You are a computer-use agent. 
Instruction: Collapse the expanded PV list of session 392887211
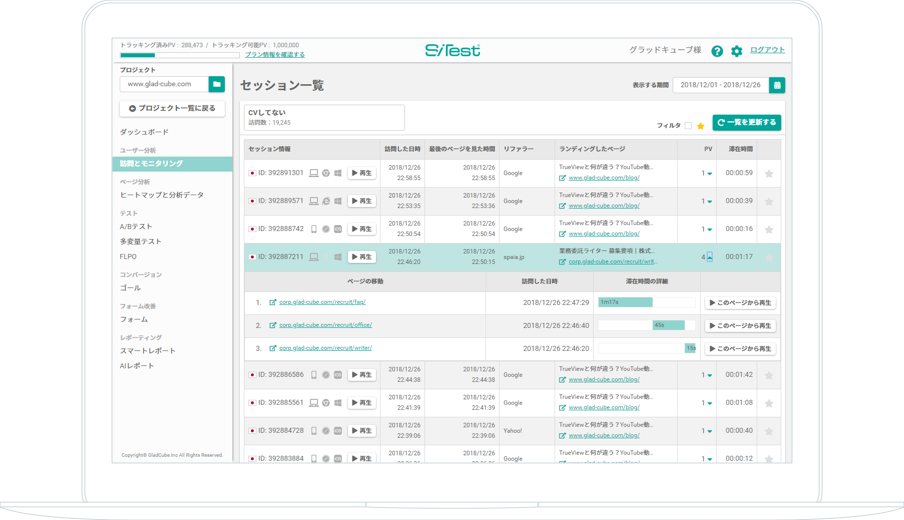(x=710, y=257)
